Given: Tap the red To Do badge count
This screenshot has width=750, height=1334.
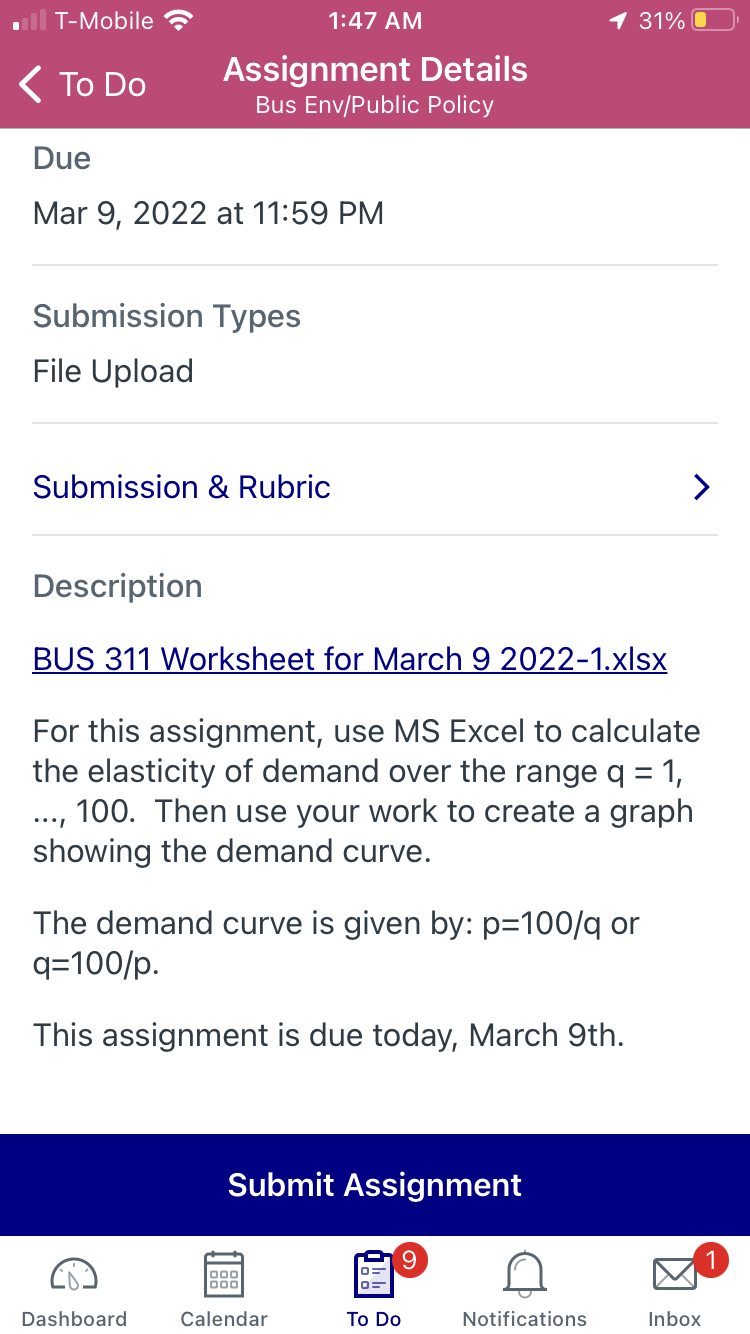Looking at the screenshot, I should 408,1260.
